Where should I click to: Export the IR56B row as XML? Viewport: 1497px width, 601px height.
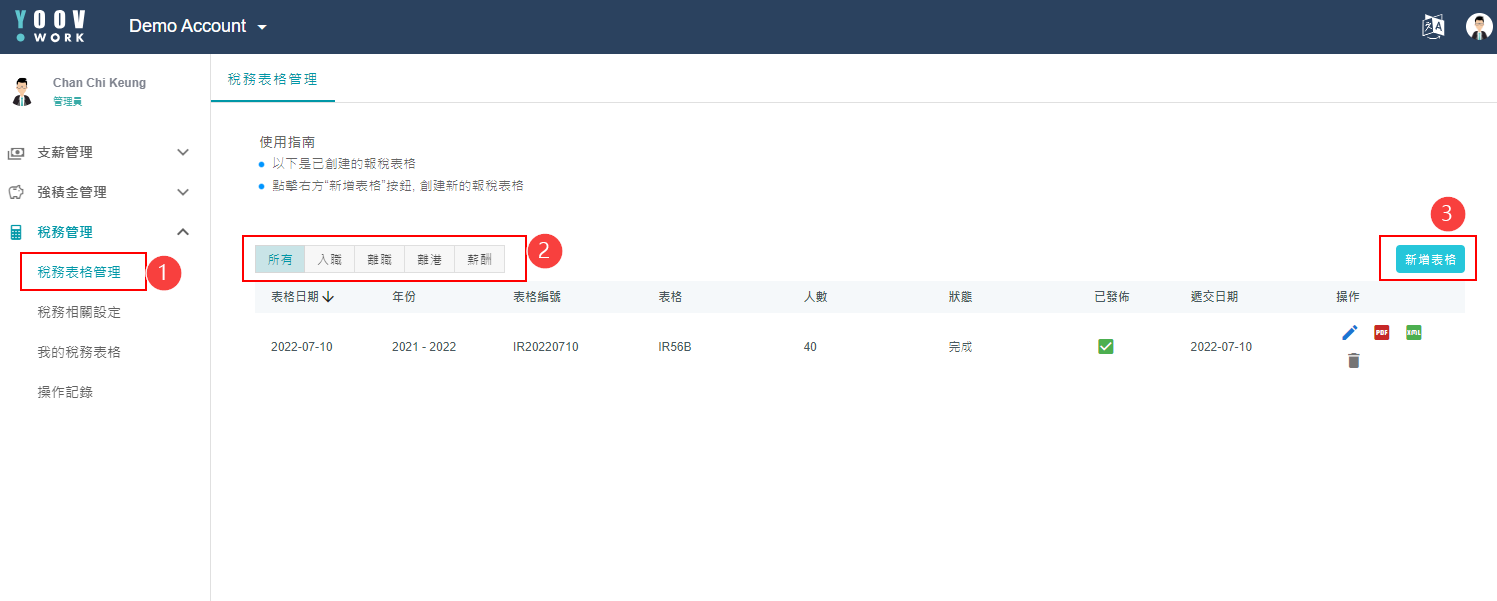pyautogui.click(x=1413, y=332)
